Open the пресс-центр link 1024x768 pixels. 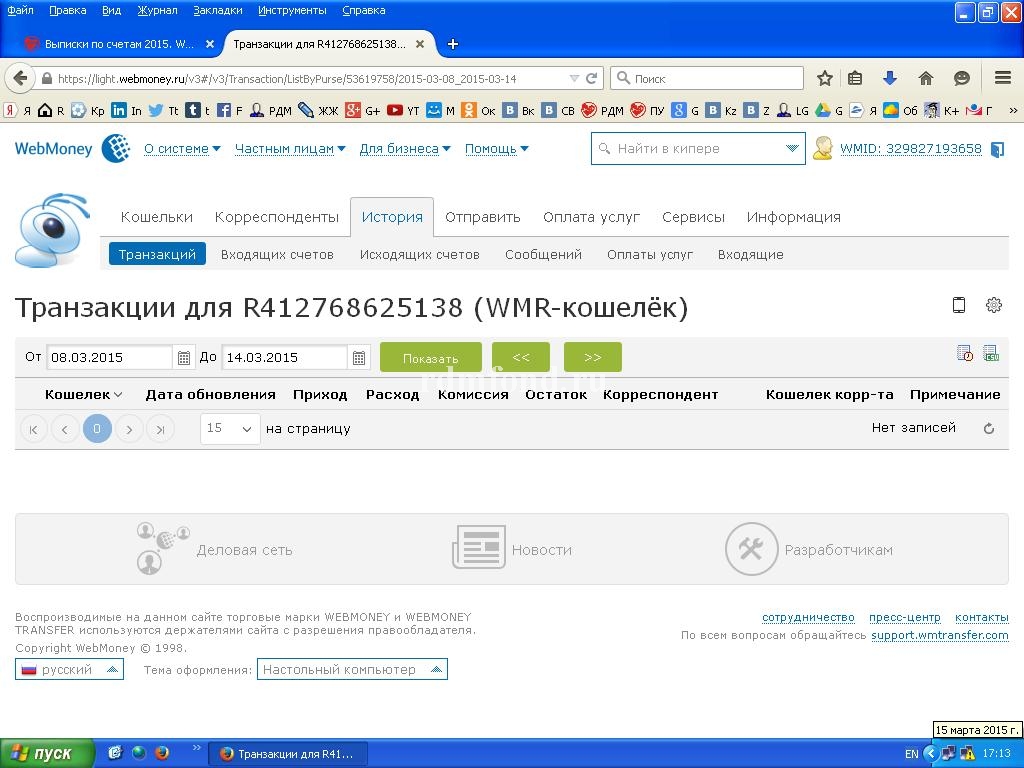904,617
